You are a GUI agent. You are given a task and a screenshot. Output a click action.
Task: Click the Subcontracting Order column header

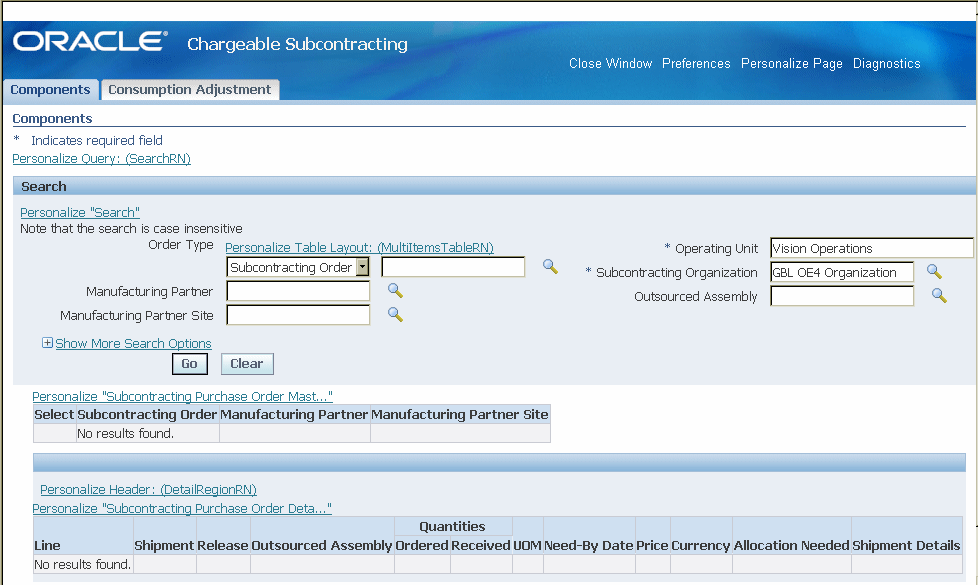pyautogui.click(x=147, y=415)
